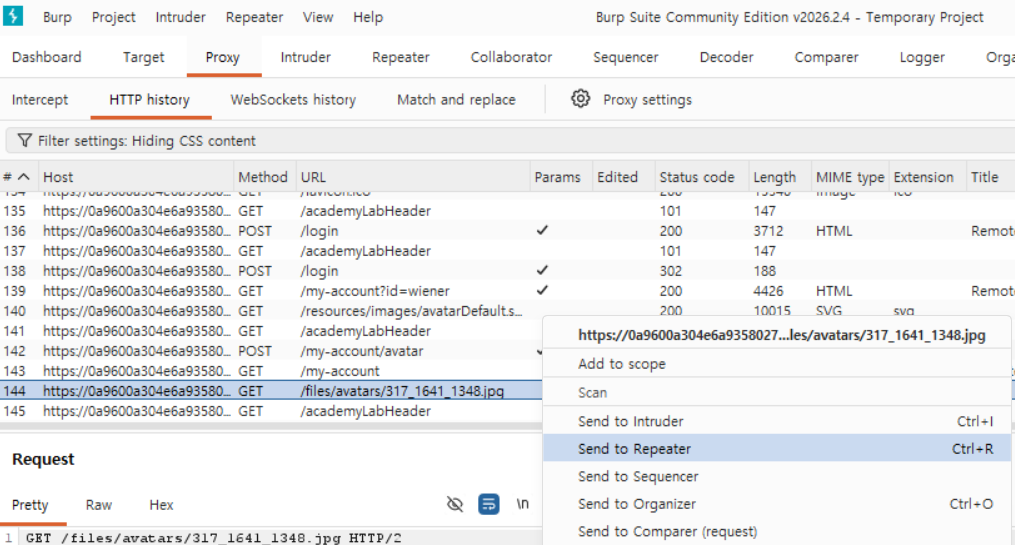1015x545 pixels.
Task: Switch to the Intercept sub-tab
Action: pyautogui.click(x=39, y=100)
